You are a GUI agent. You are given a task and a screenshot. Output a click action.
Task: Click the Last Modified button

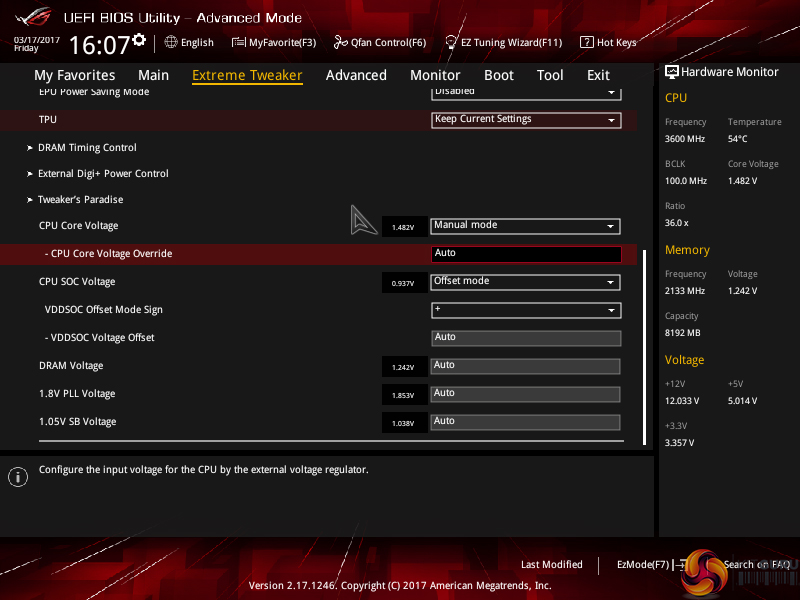pyautogui.click(x=551, y=565)
